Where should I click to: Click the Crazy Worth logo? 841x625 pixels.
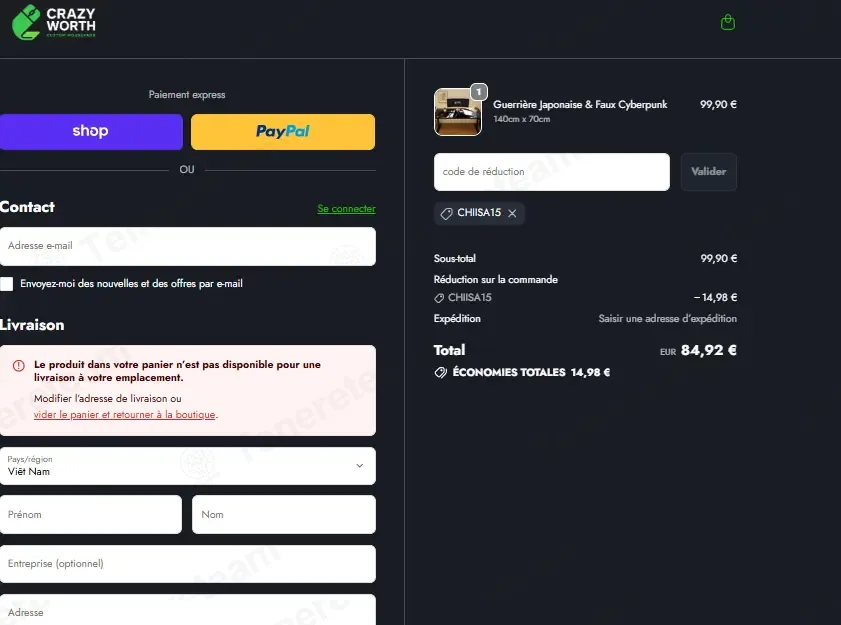tap(54, 23)
